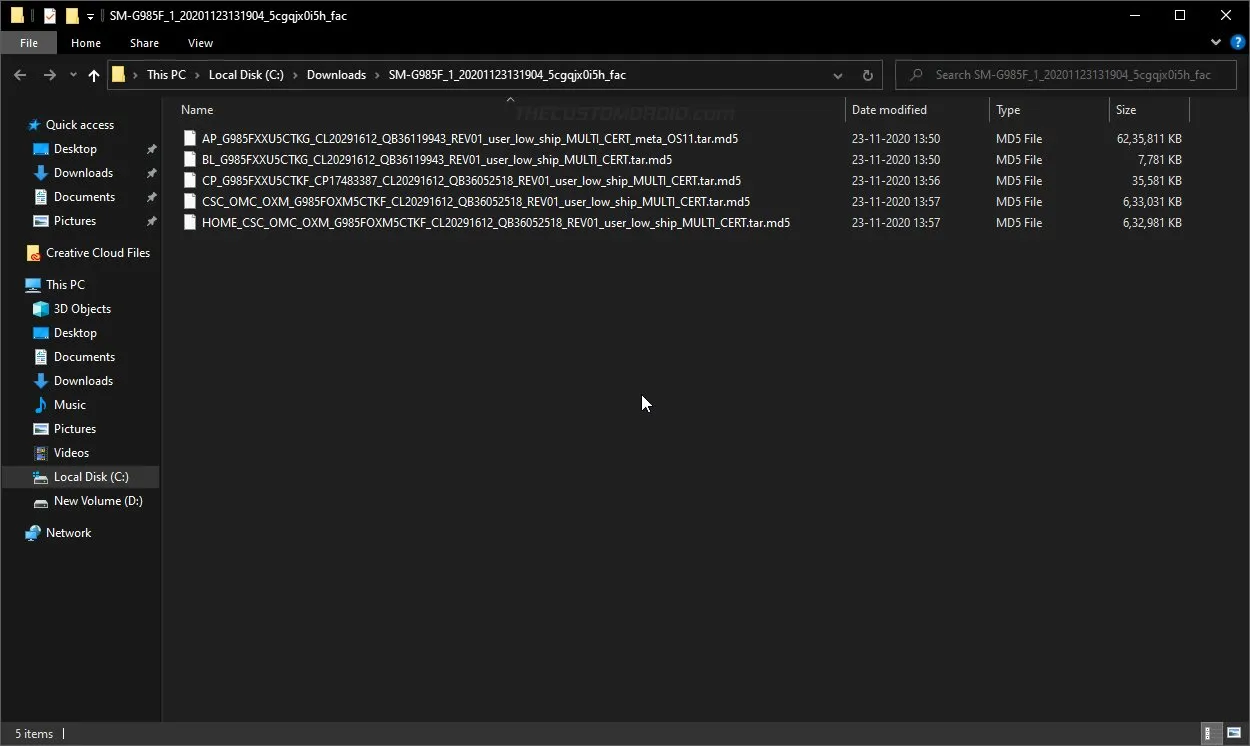Switch to the View ribbon tab
1250x746 pixels.
(x=200, y=43)
